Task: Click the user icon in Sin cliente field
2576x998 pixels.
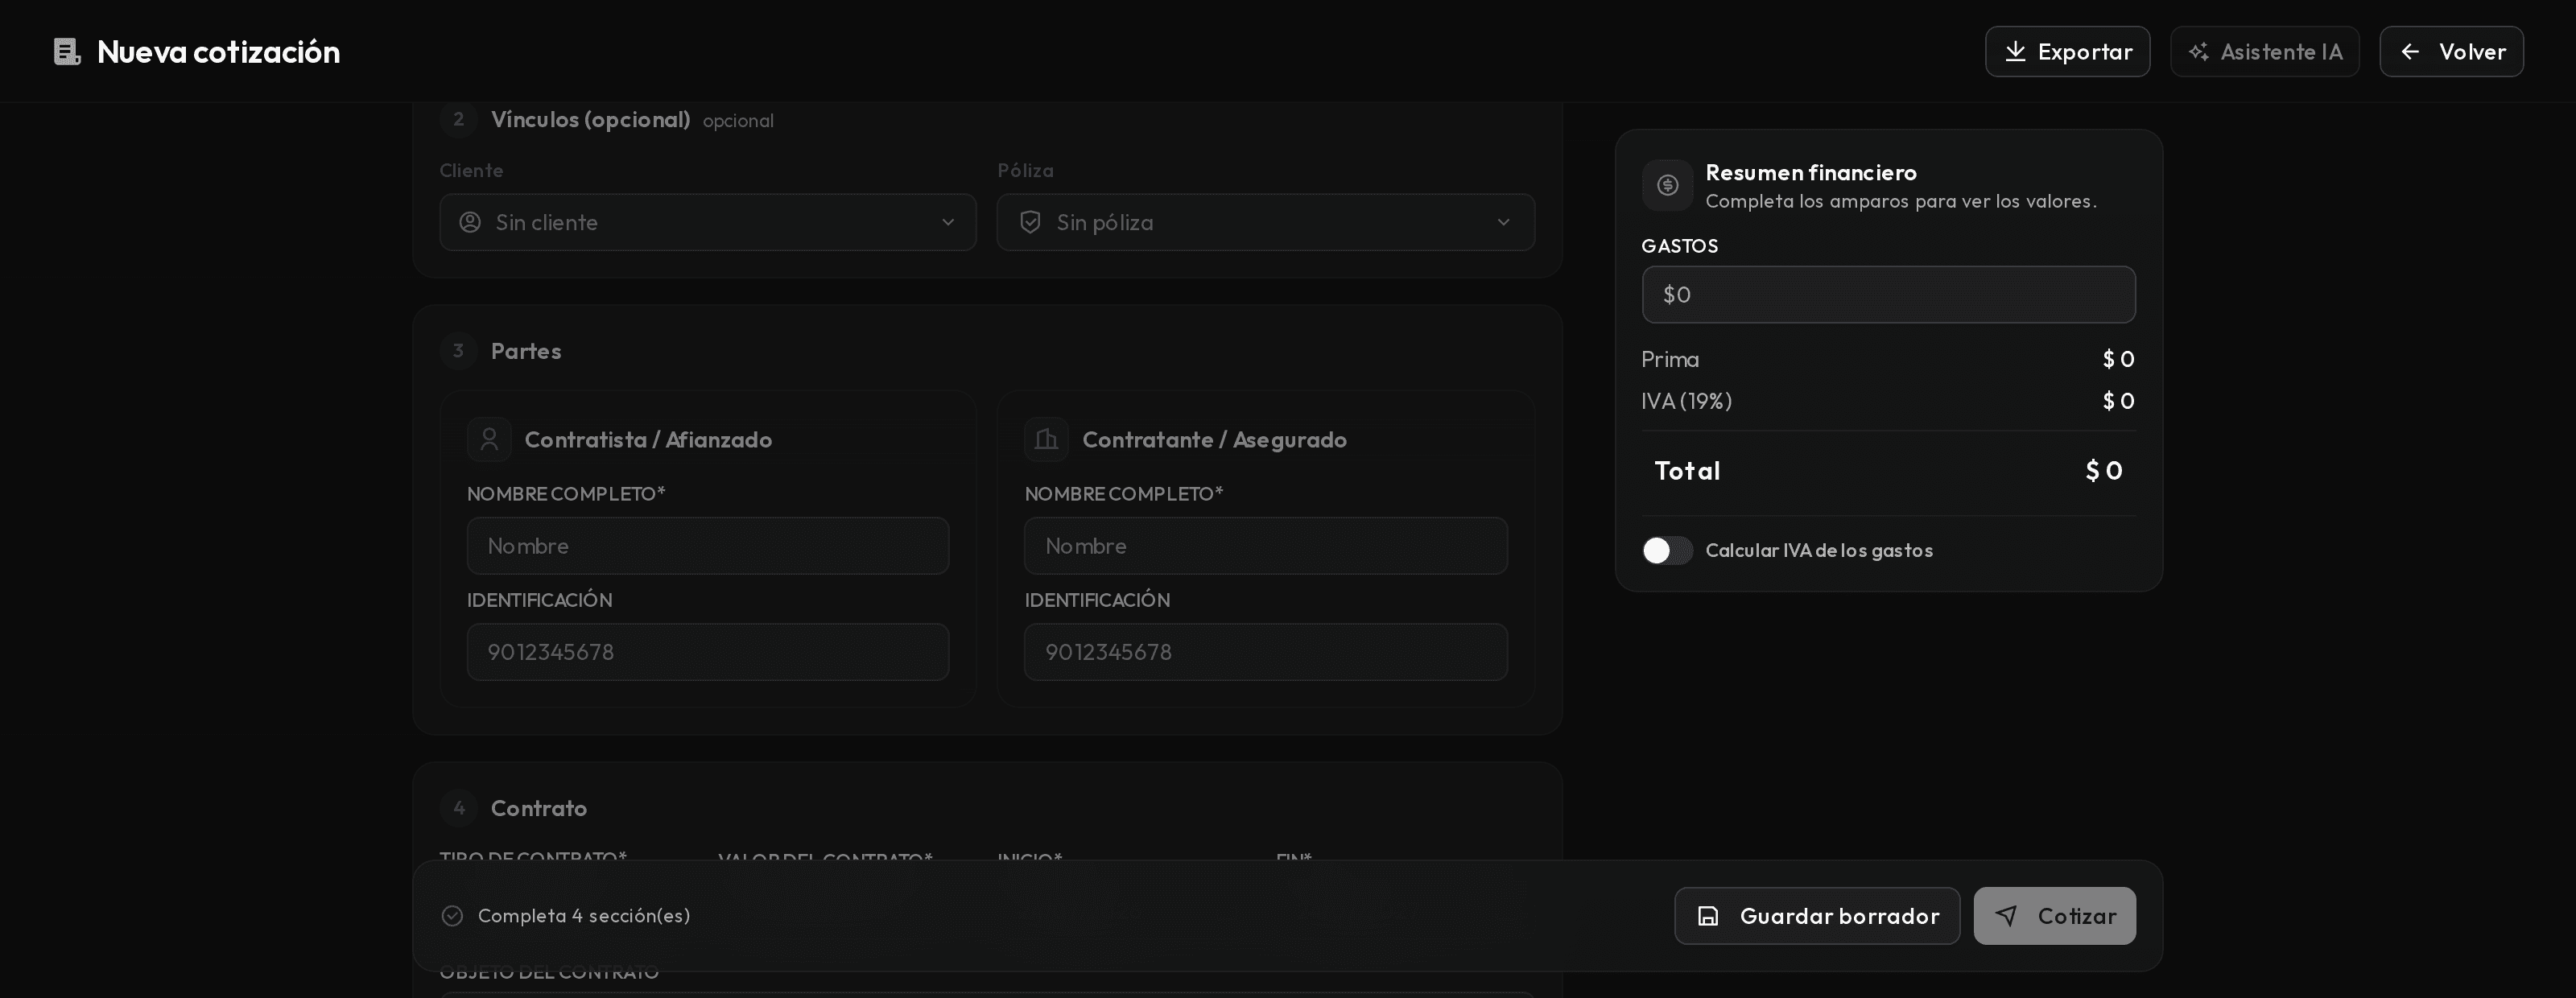Action: pos(470,222)
